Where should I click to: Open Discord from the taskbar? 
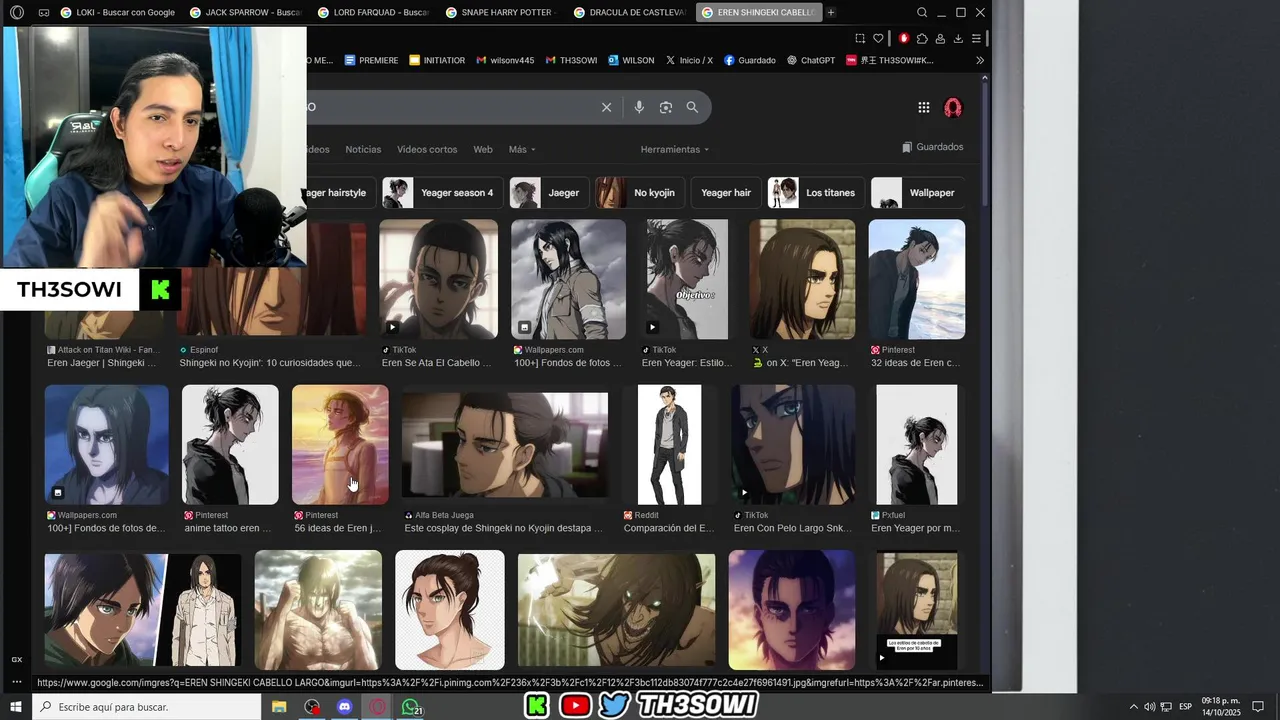coord(345,707)
